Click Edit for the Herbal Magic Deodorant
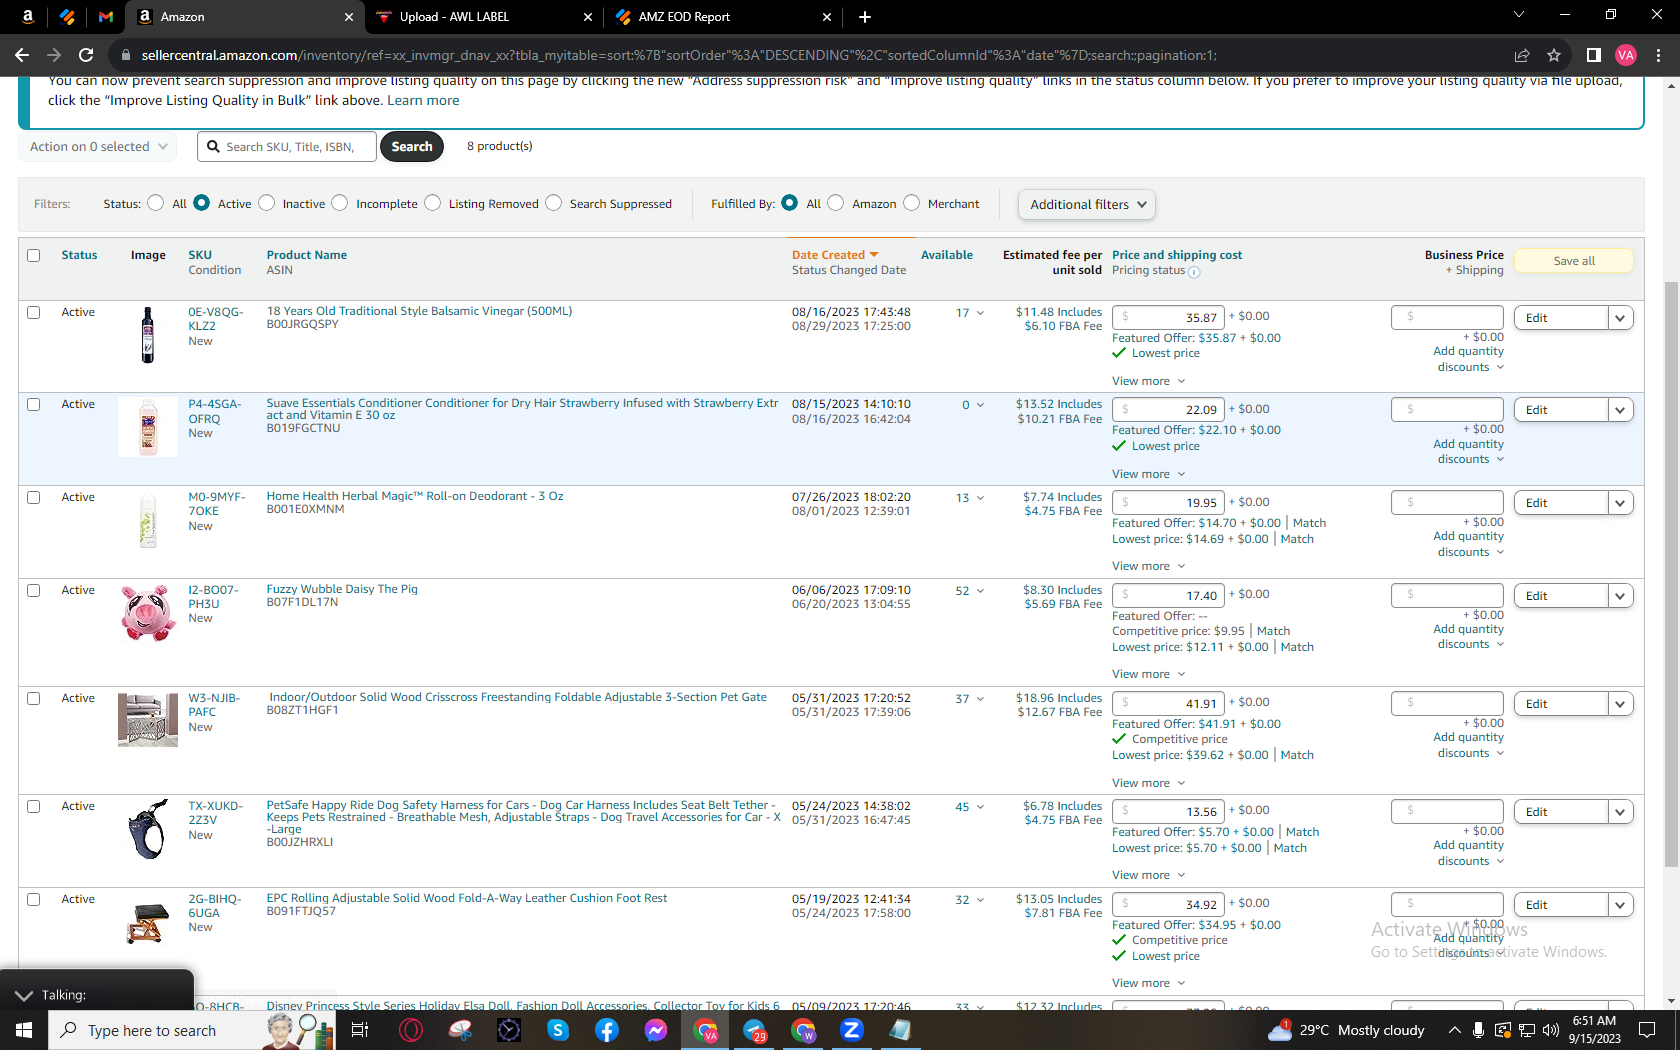 (x=1561, y=503)
